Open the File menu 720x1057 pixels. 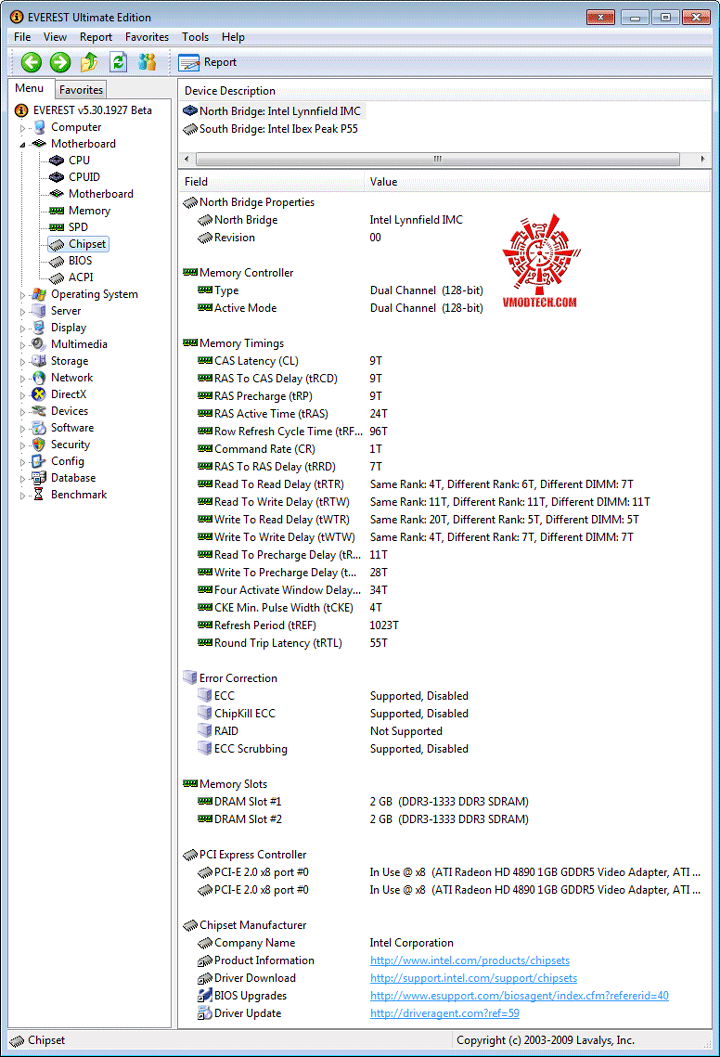22,37
